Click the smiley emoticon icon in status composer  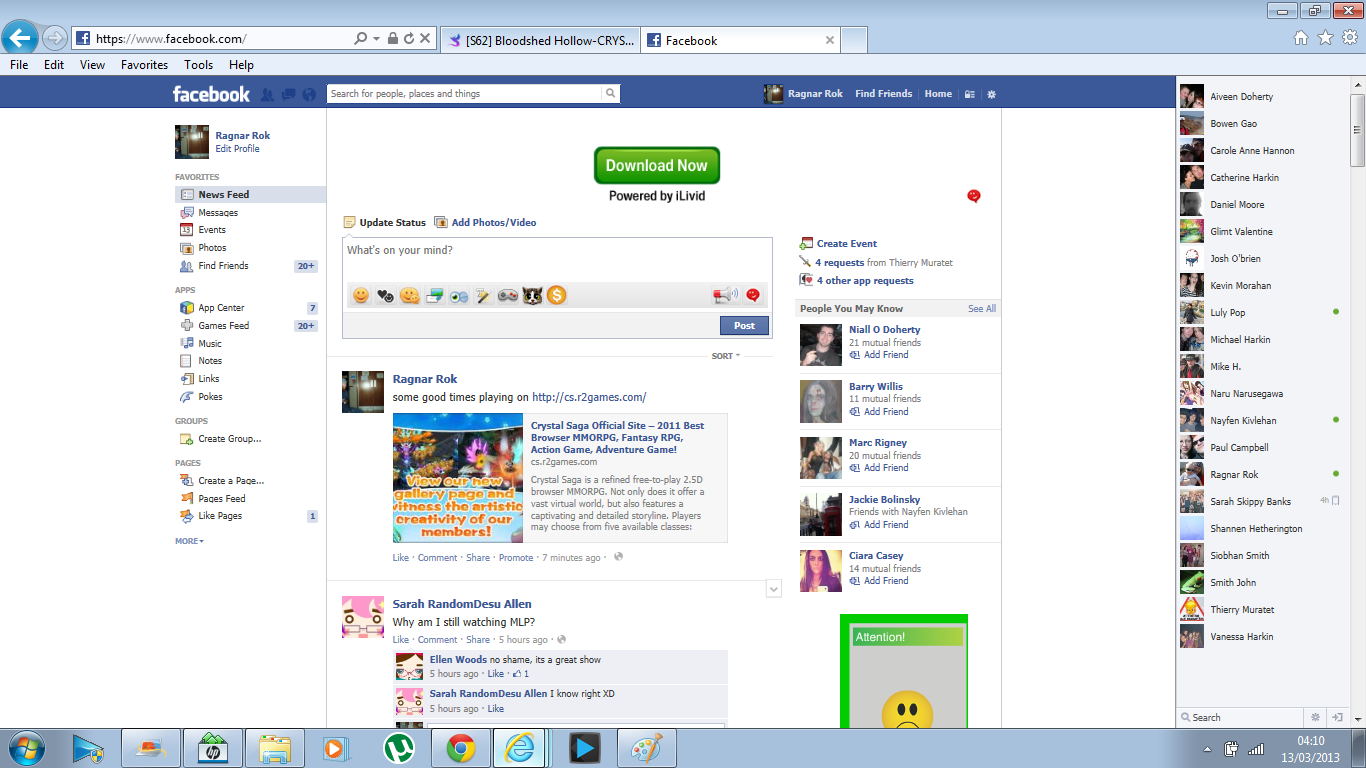click(x=361, y=295)
